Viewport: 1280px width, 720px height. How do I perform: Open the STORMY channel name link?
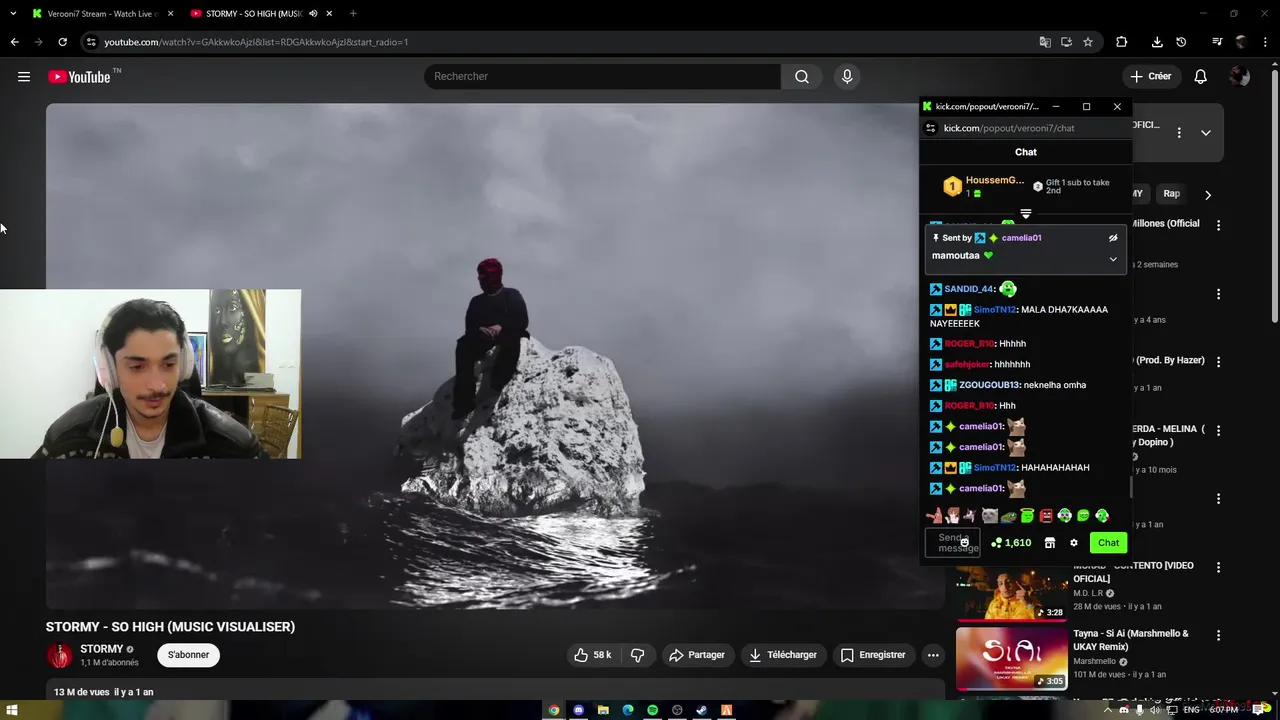pyautogui.click(x=102, y=649)
